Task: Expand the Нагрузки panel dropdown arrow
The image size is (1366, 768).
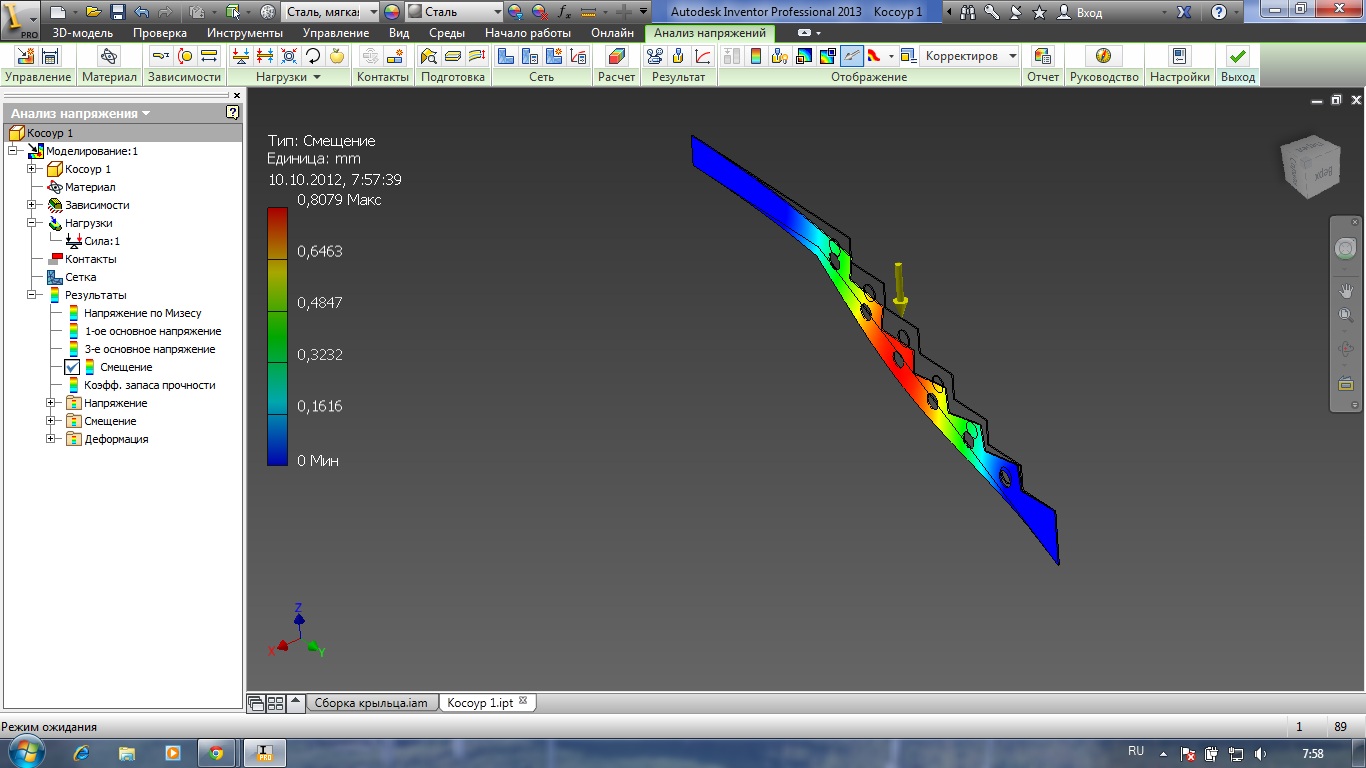Action: point(317,77)
